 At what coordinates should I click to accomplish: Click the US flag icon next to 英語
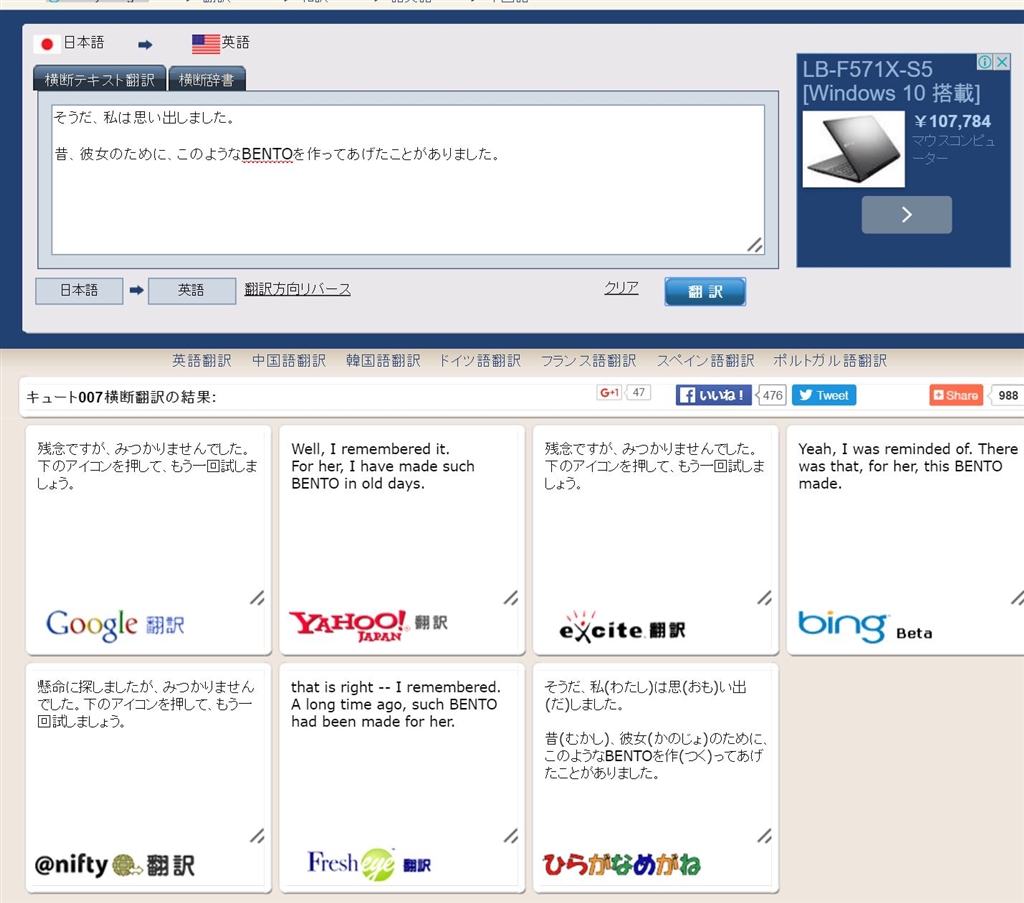pos(206,44)
